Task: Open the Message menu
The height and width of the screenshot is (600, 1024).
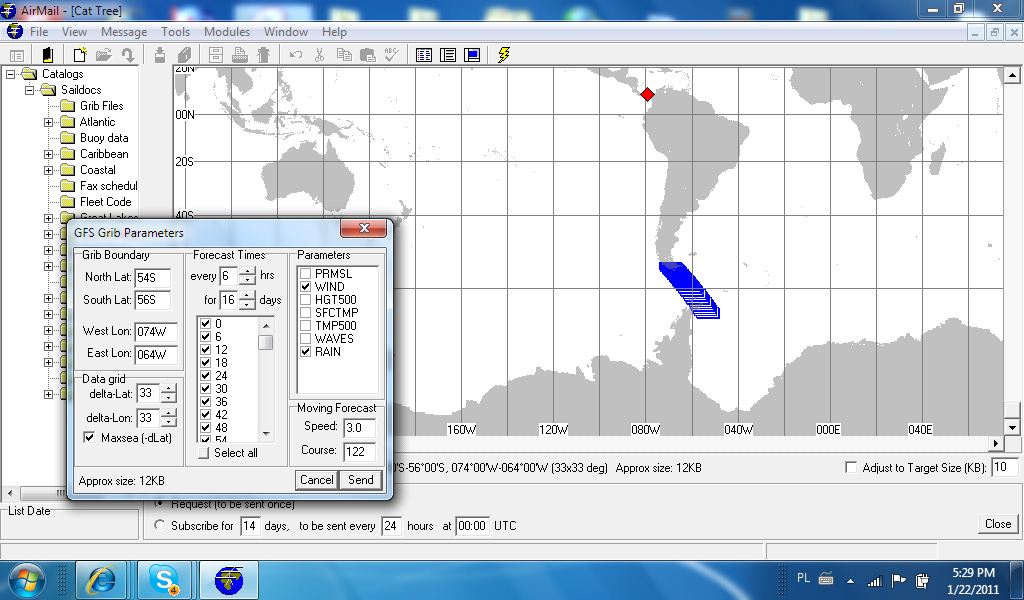Action: pyautogui.click(x=124, y=32)
